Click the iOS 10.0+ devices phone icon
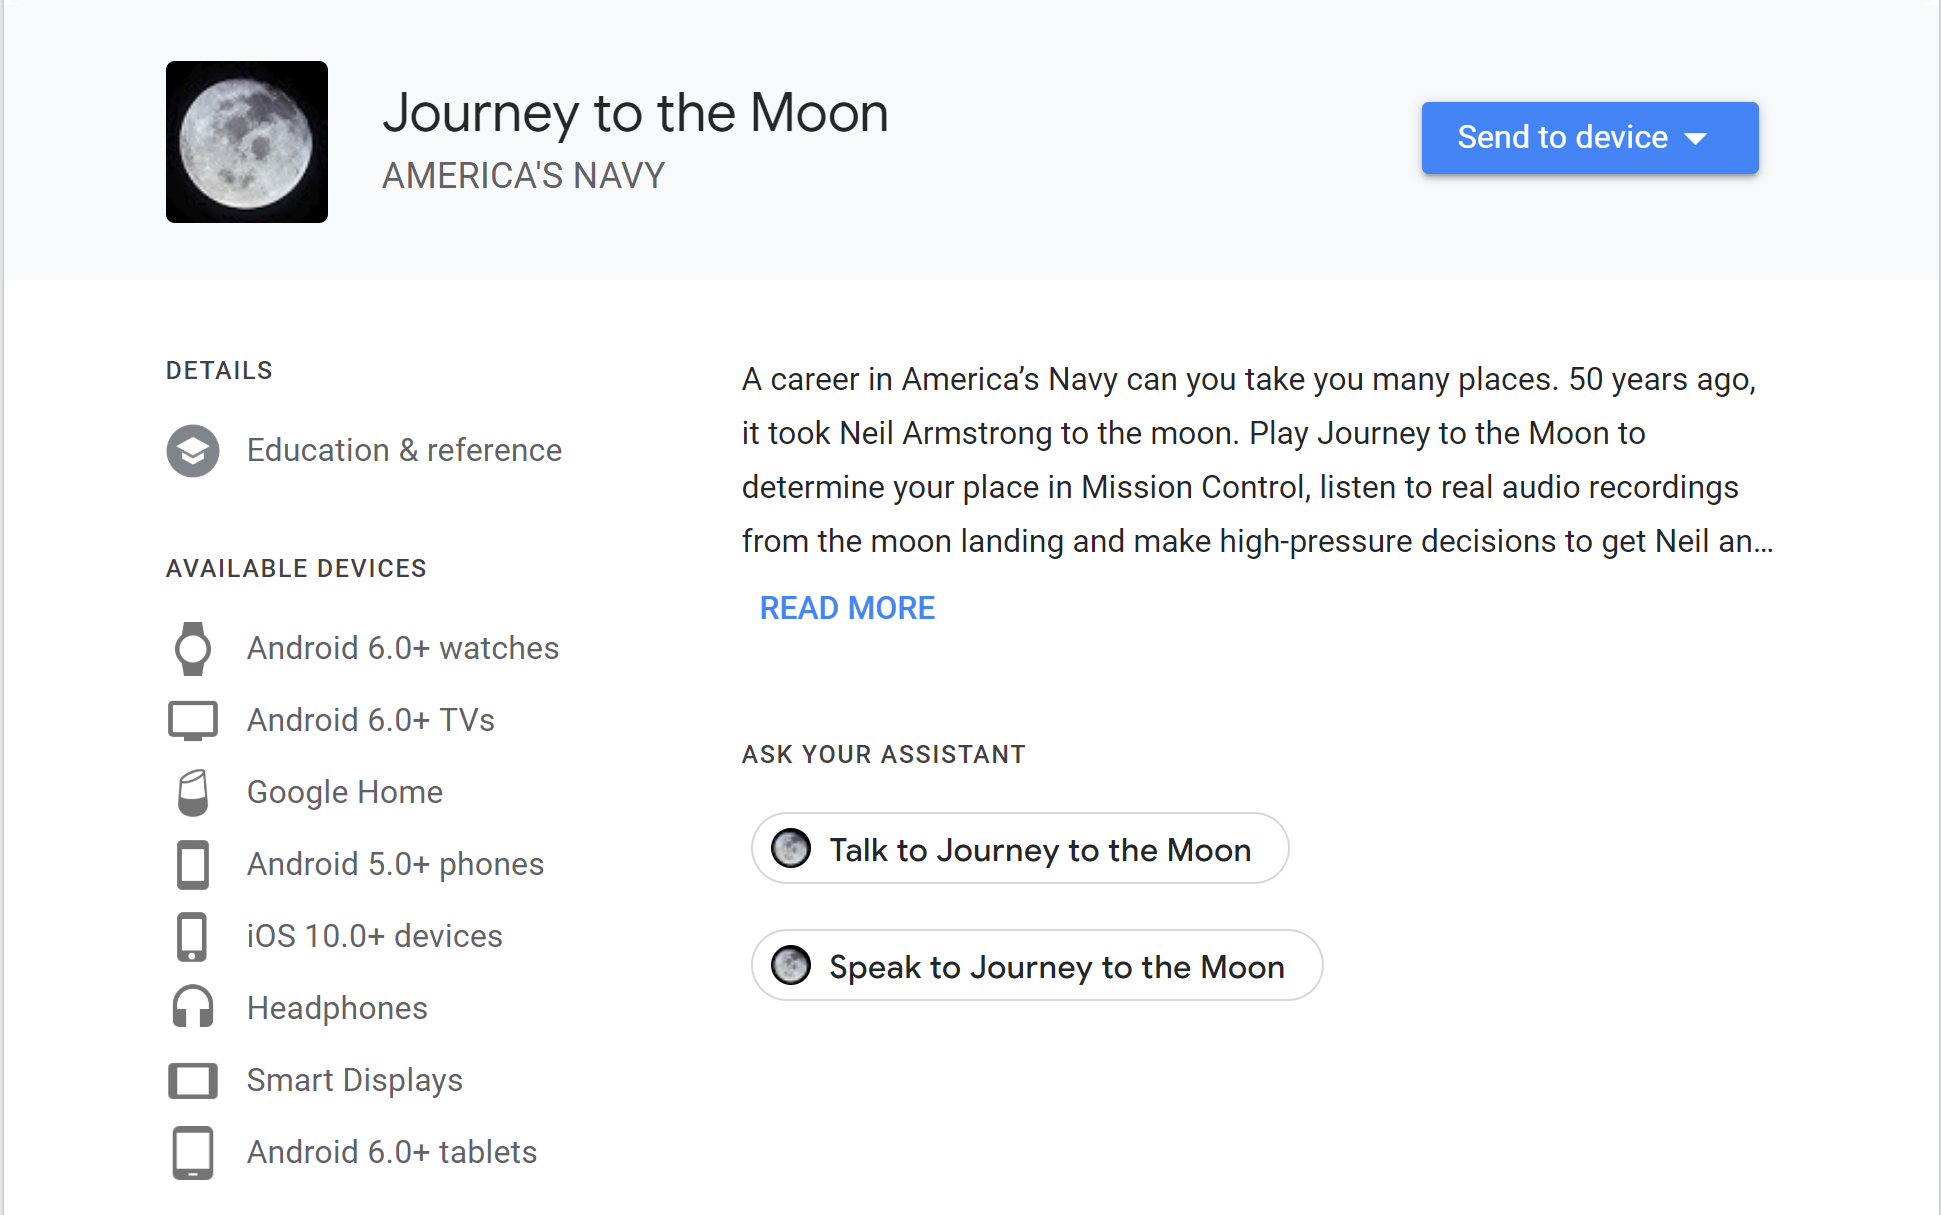Image resolution: width=1941 pixels, height=1215 pixels. coord(193,937)
